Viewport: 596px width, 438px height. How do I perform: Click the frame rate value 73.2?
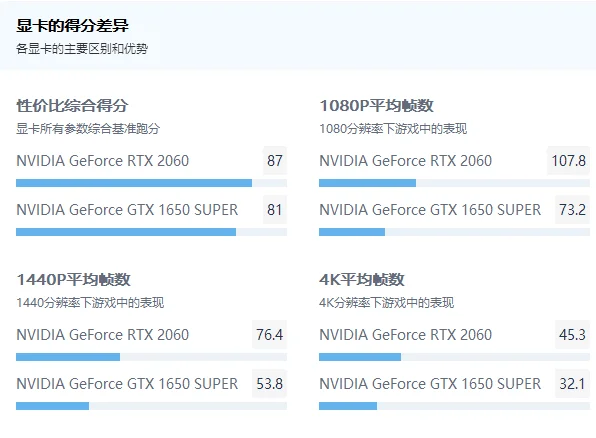click(x=572, y=210)
